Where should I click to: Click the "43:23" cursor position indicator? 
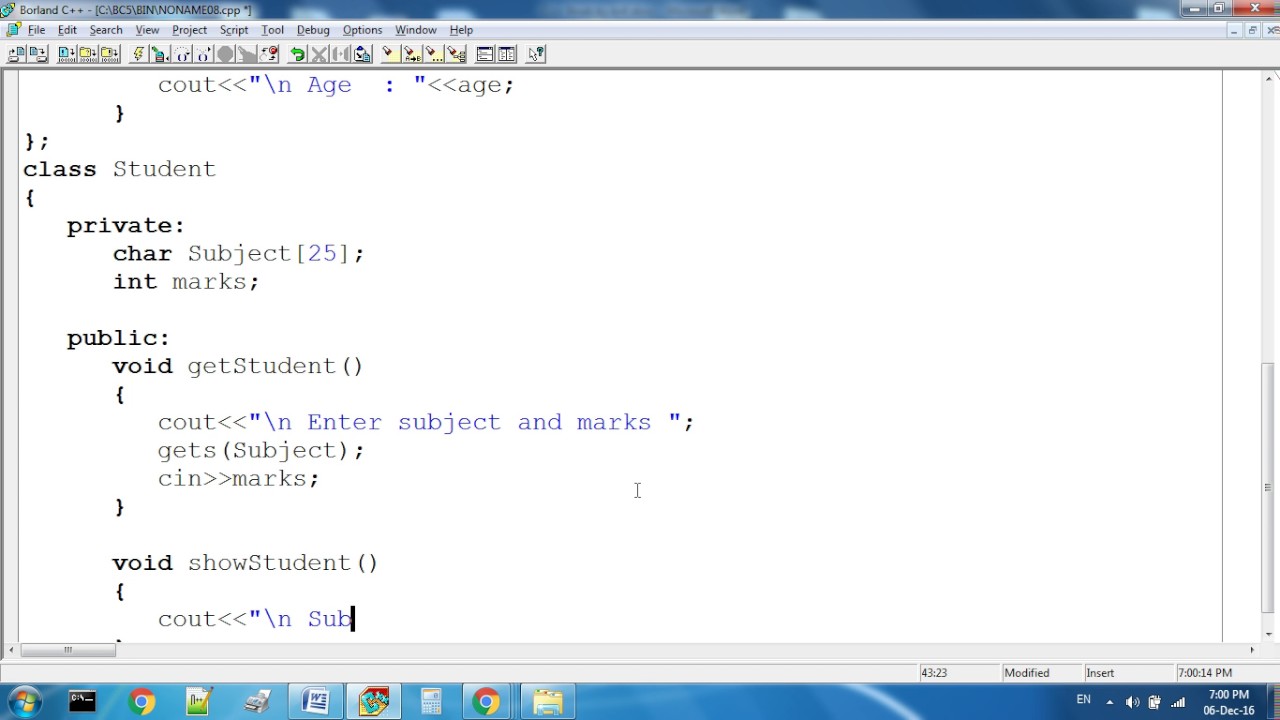pos(933,673)
